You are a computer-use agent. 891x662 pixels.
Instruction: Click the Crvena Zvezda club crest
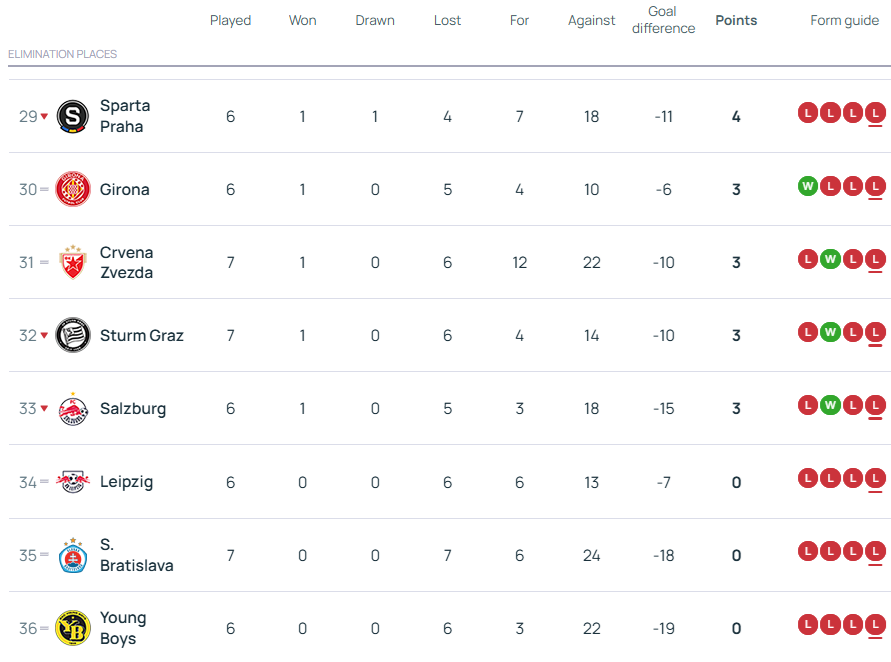[x=73, y=263]
